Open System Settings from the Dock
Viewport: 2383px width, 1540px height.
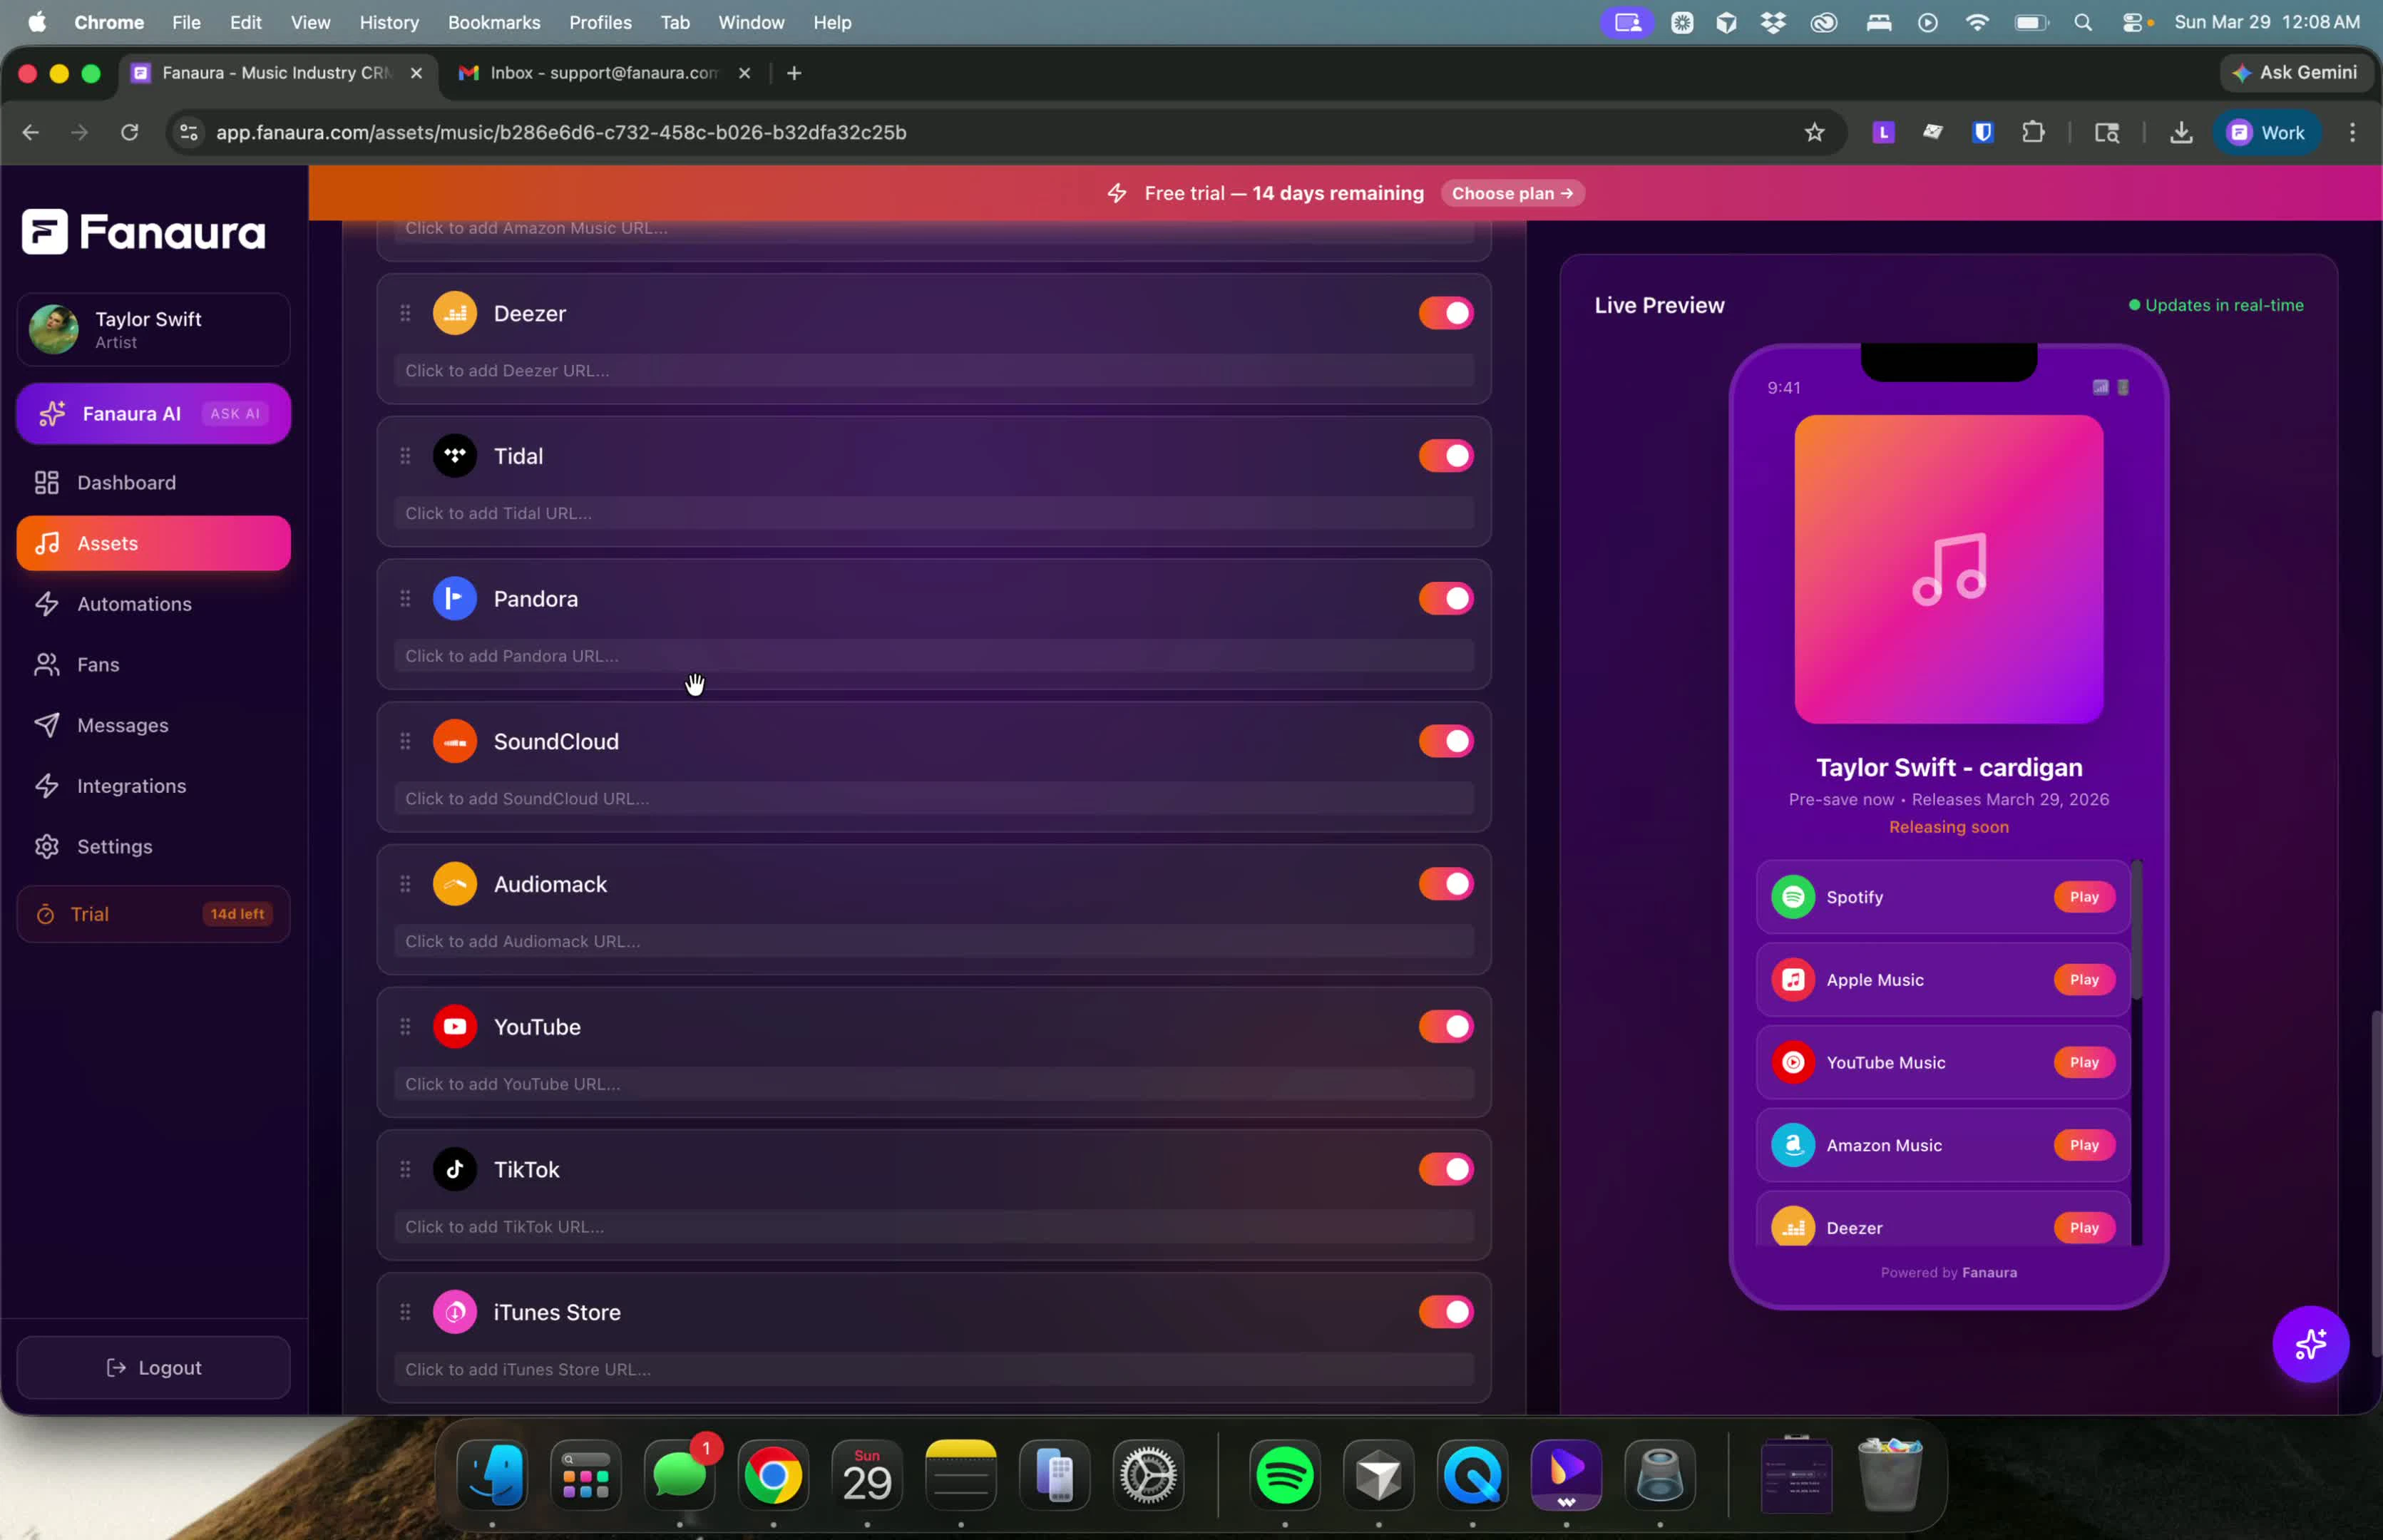click(x=1148, y=1475)
